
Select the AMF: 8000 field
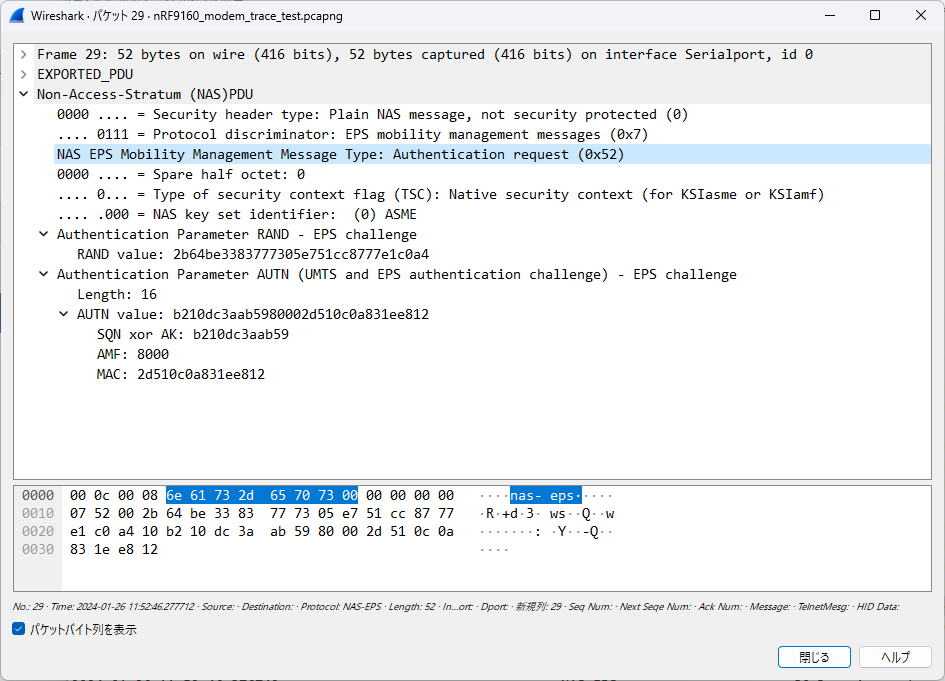pos(133,354)
